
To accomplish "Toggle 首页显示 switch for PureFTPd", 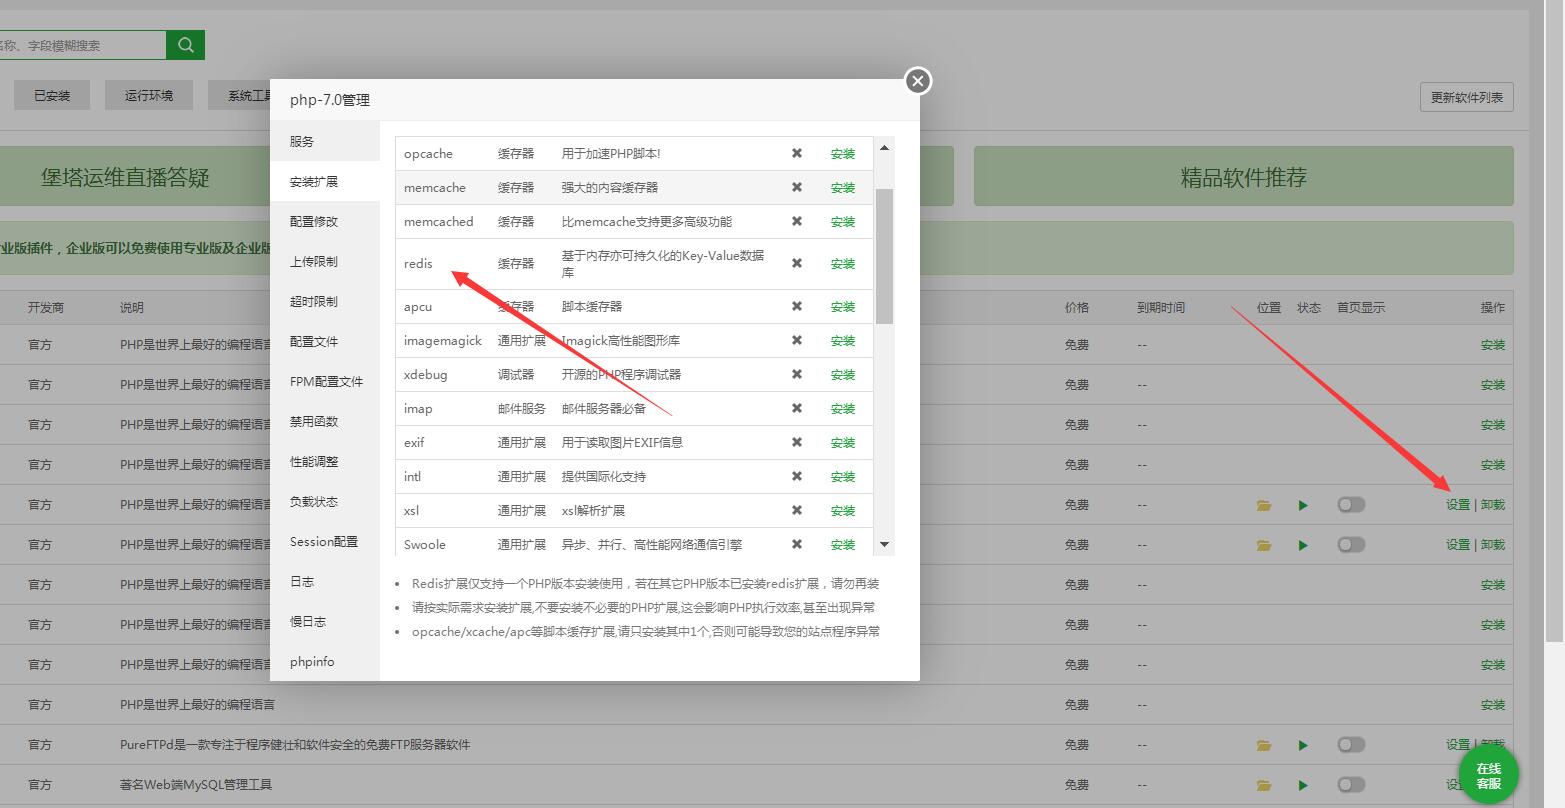I will (1351, 745).
